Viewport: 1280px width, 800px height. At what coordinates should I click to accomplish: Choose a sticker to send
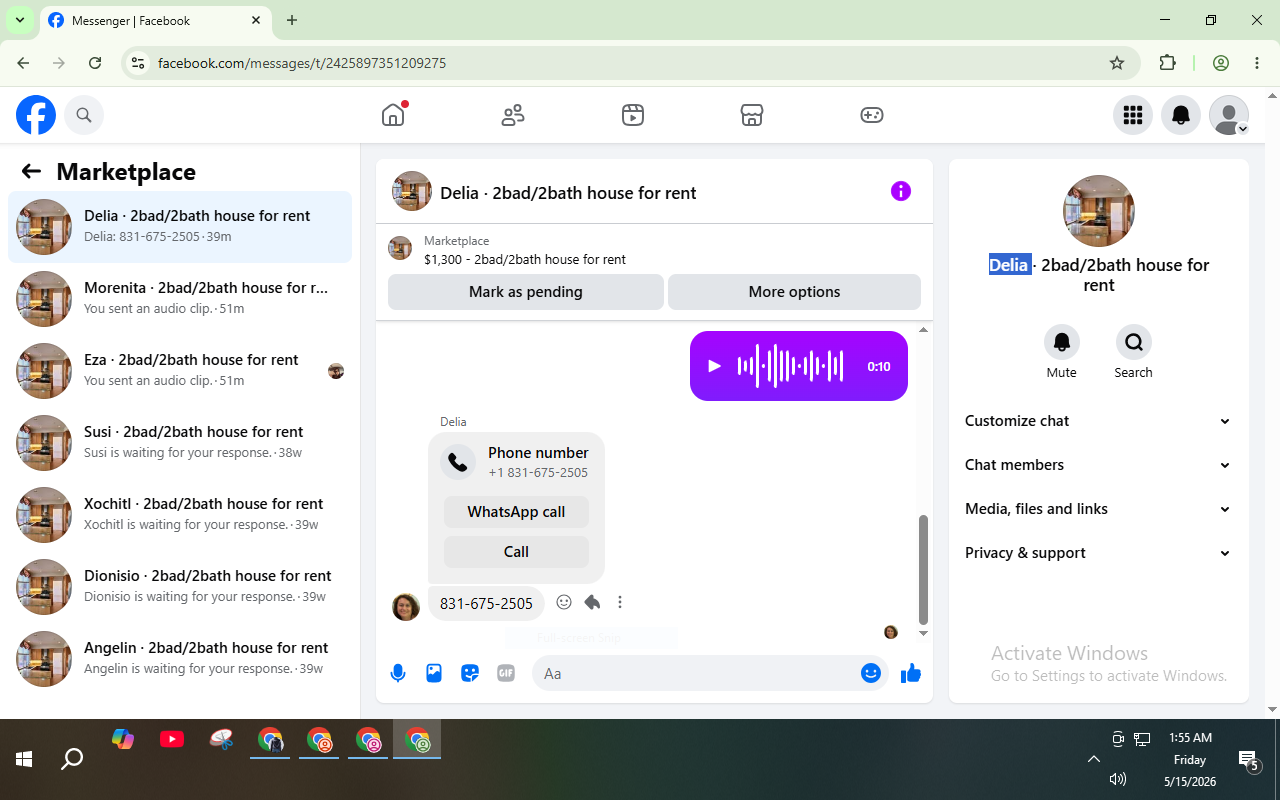tap(470, 673)
